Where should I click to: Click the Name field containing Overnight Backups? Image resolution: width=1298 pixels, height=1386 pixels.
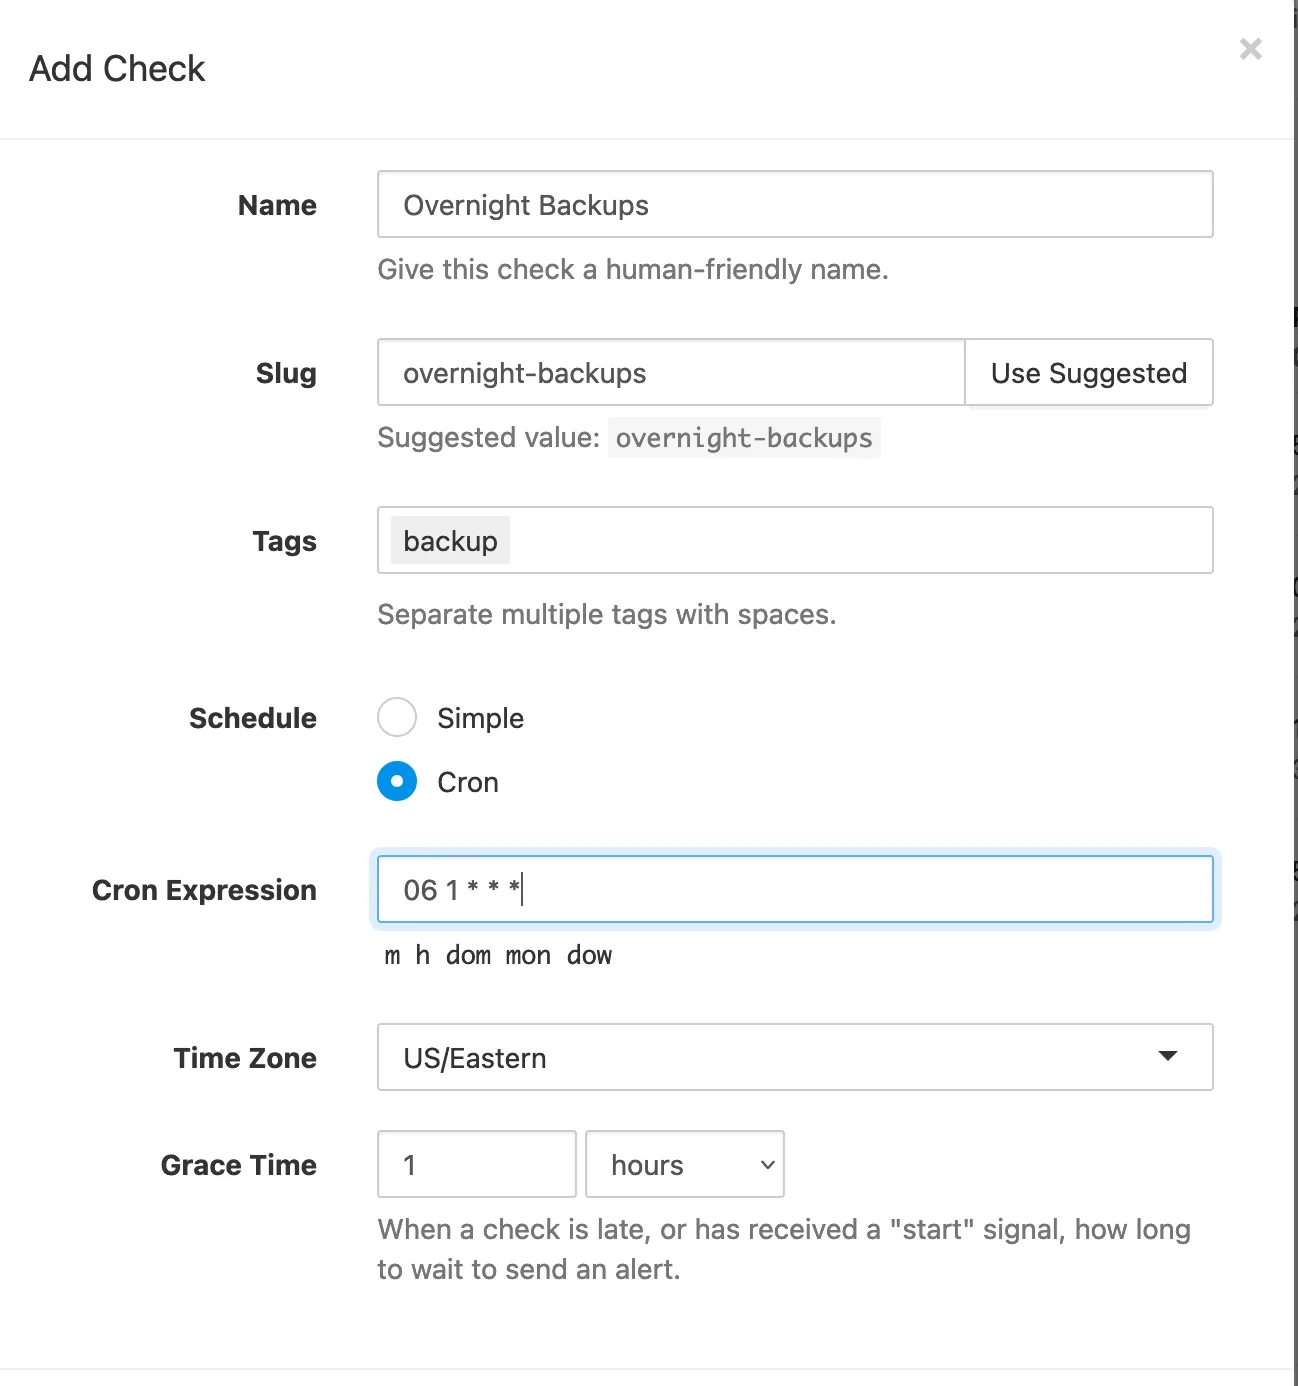pos(794,205)
